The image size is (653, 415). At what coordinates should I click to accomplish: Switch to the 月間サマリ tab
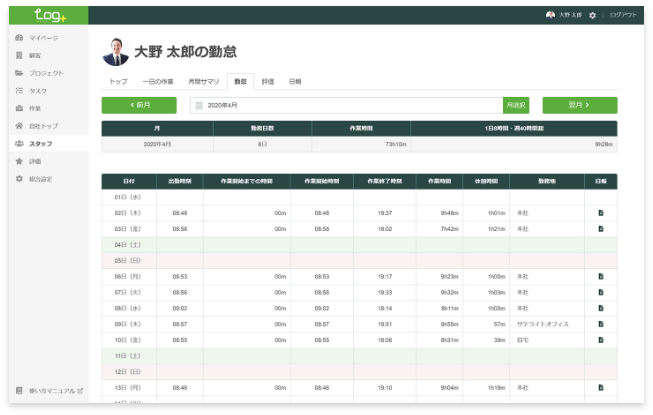[204, 81]
